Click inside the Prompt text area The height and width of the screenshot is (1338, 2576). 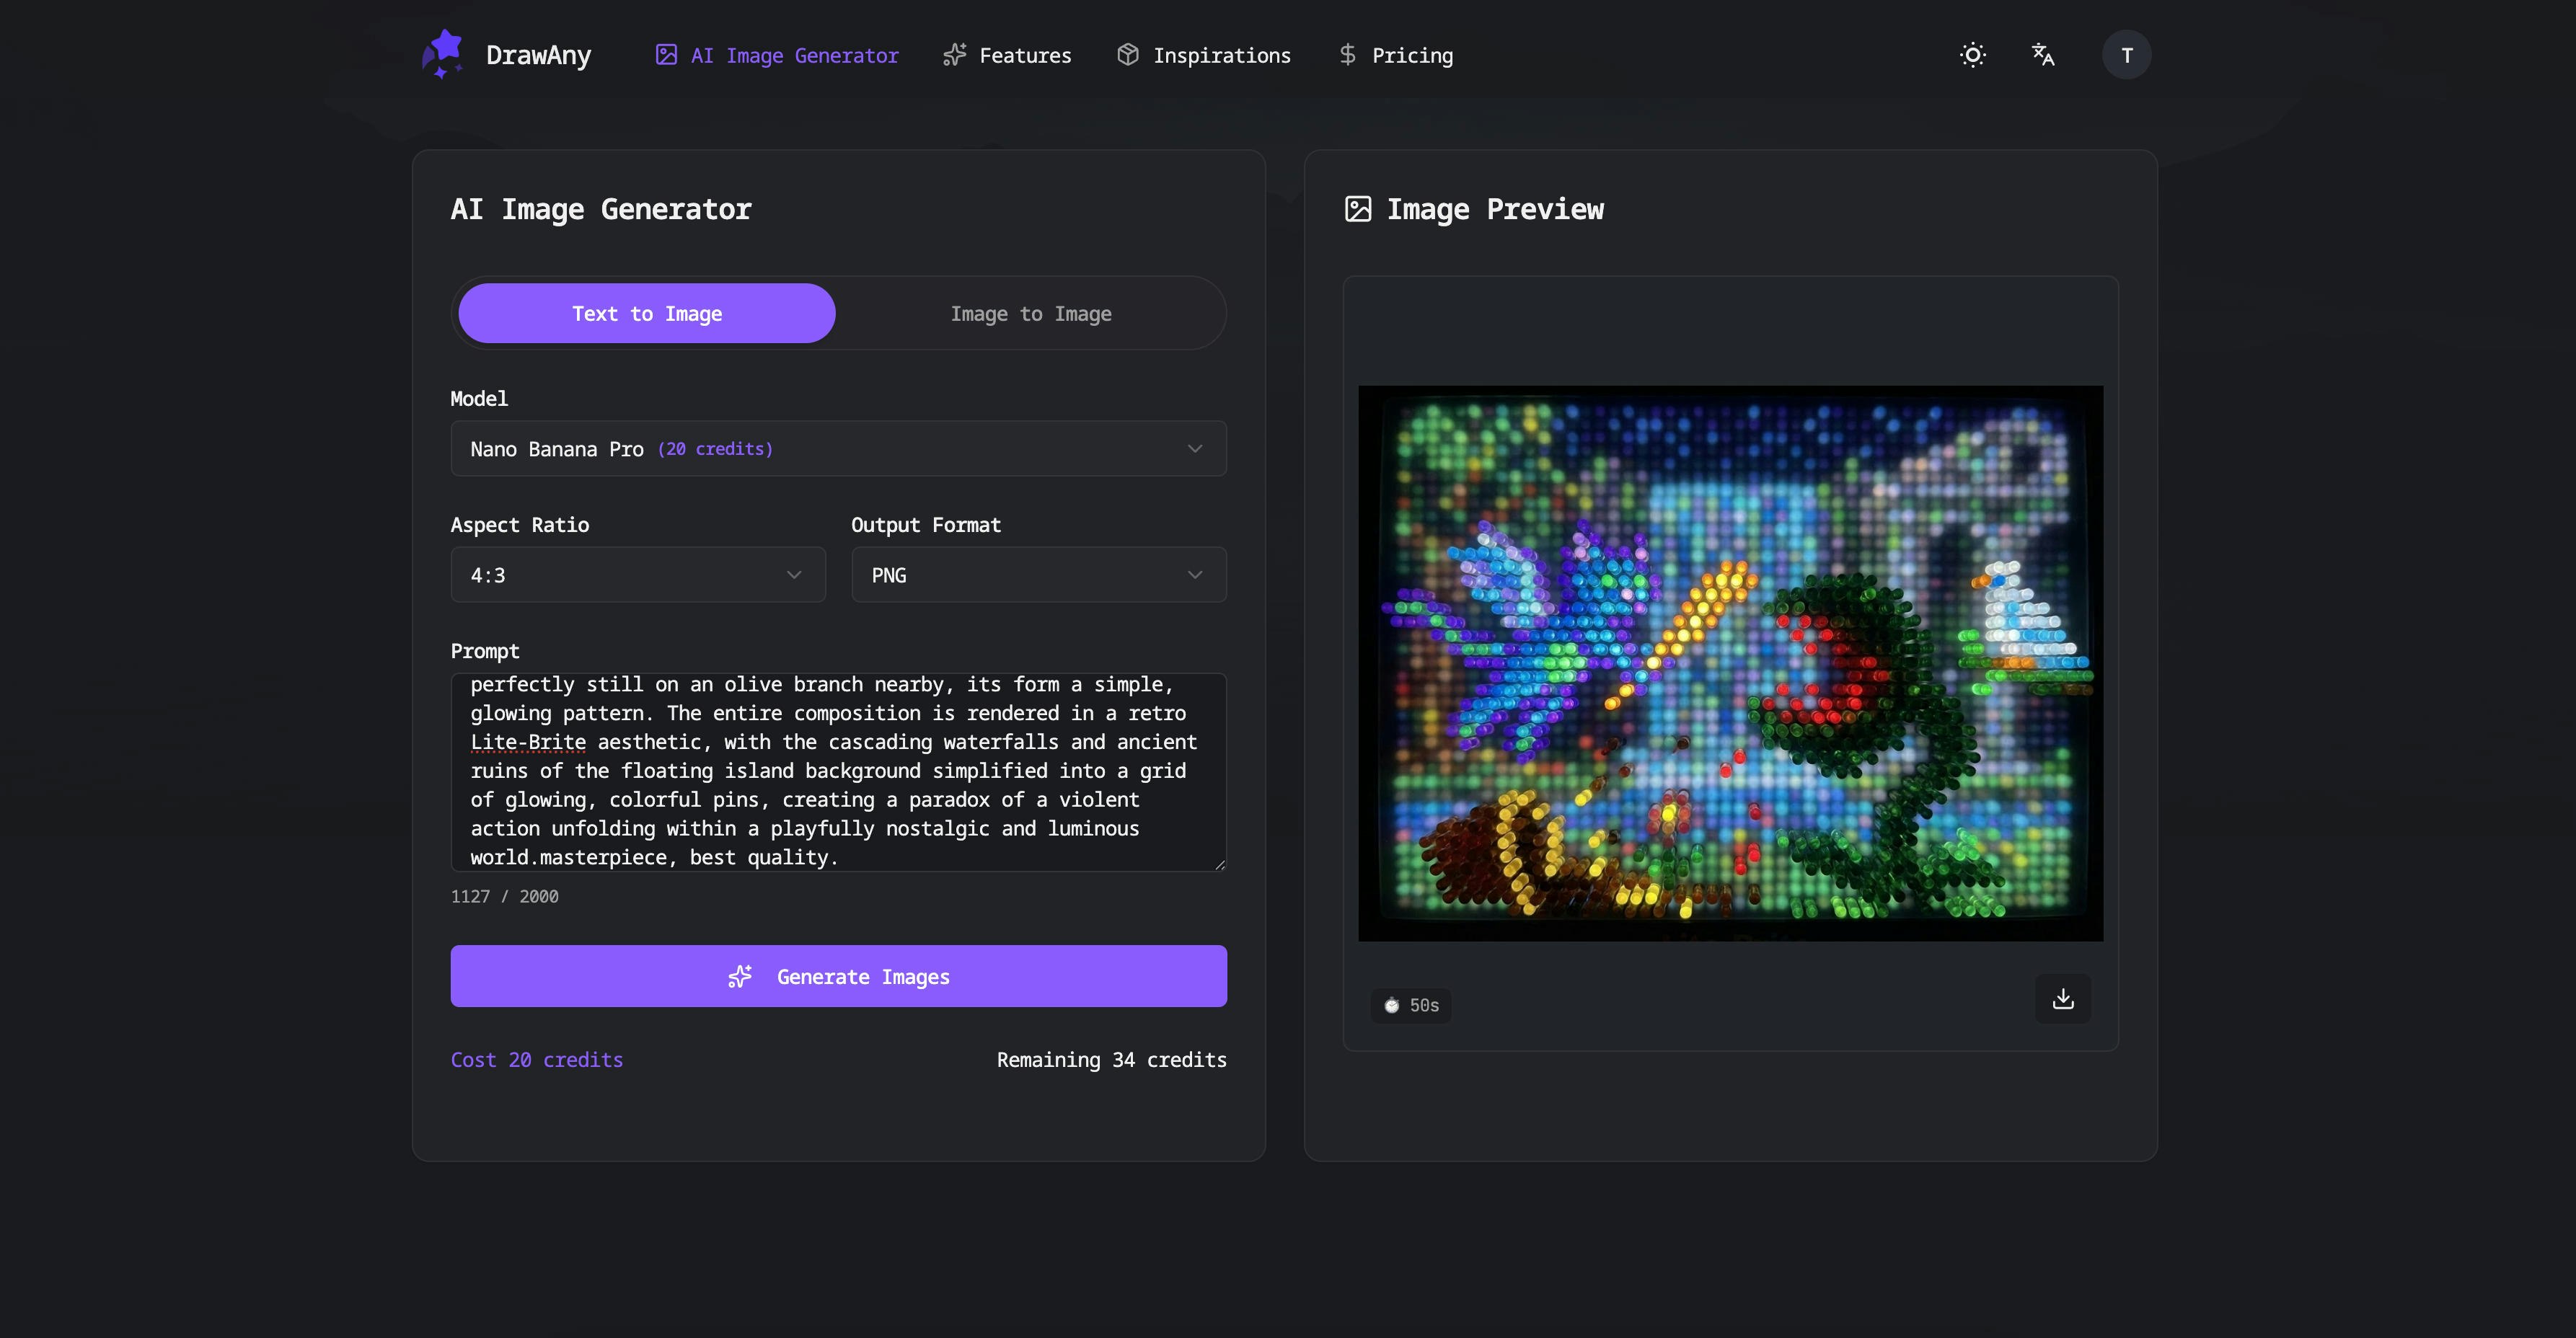pyautogui.click(x=838, y=771)
